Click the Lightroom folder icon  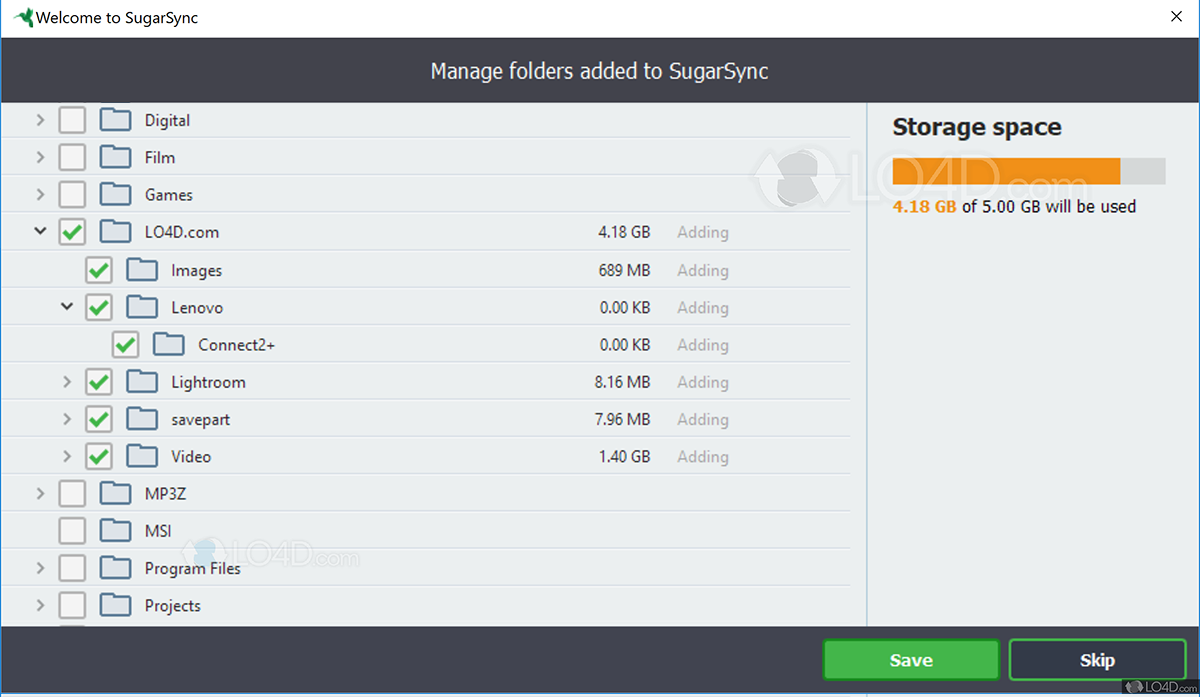[x=142, y=382]
